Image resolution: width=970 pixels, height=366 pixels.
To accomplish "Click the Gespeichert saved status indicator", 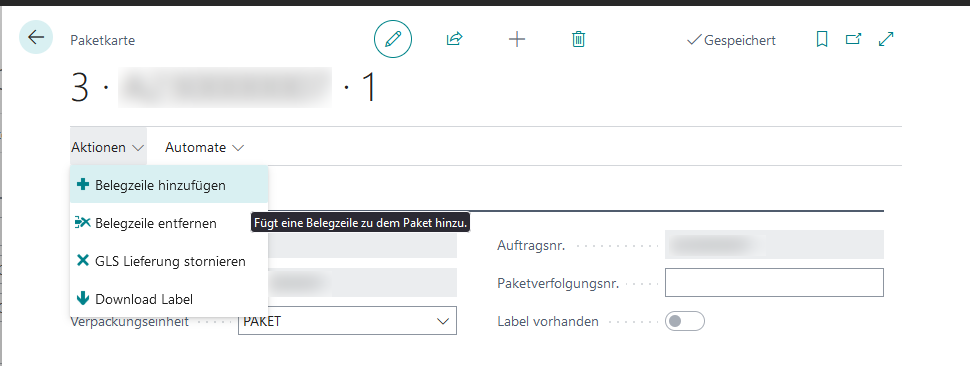I will [x=731, y=40].
